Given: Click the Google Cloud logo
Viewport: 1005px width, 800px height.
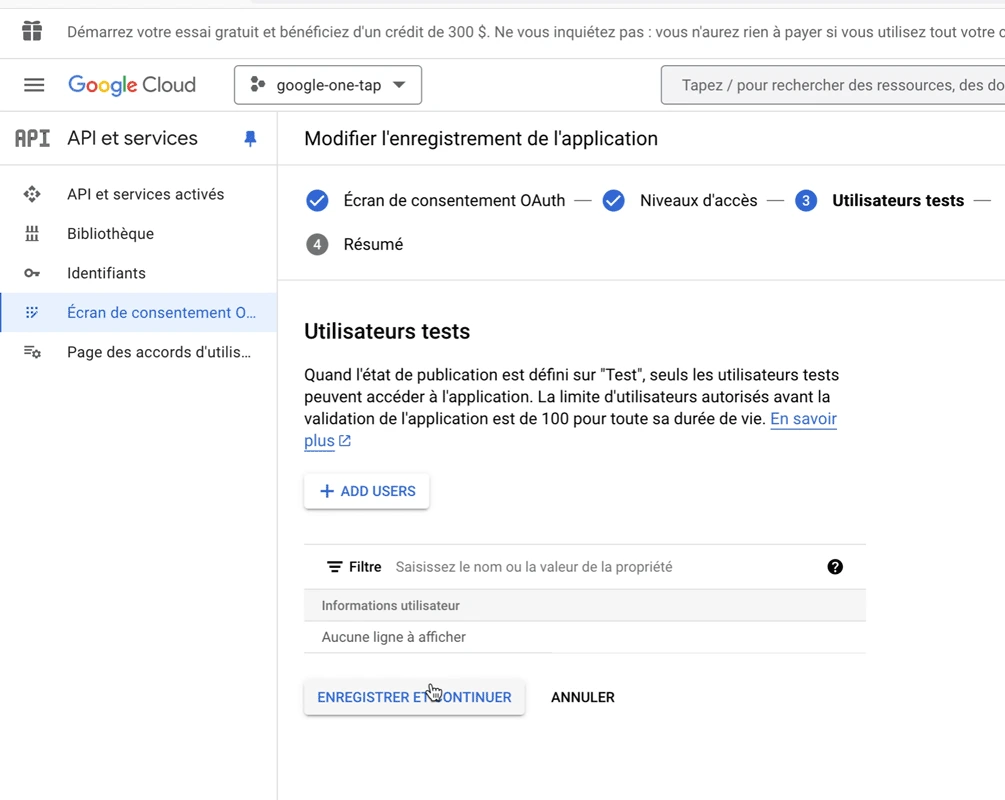Looking at the screenshot, I should tap(132, 85).
